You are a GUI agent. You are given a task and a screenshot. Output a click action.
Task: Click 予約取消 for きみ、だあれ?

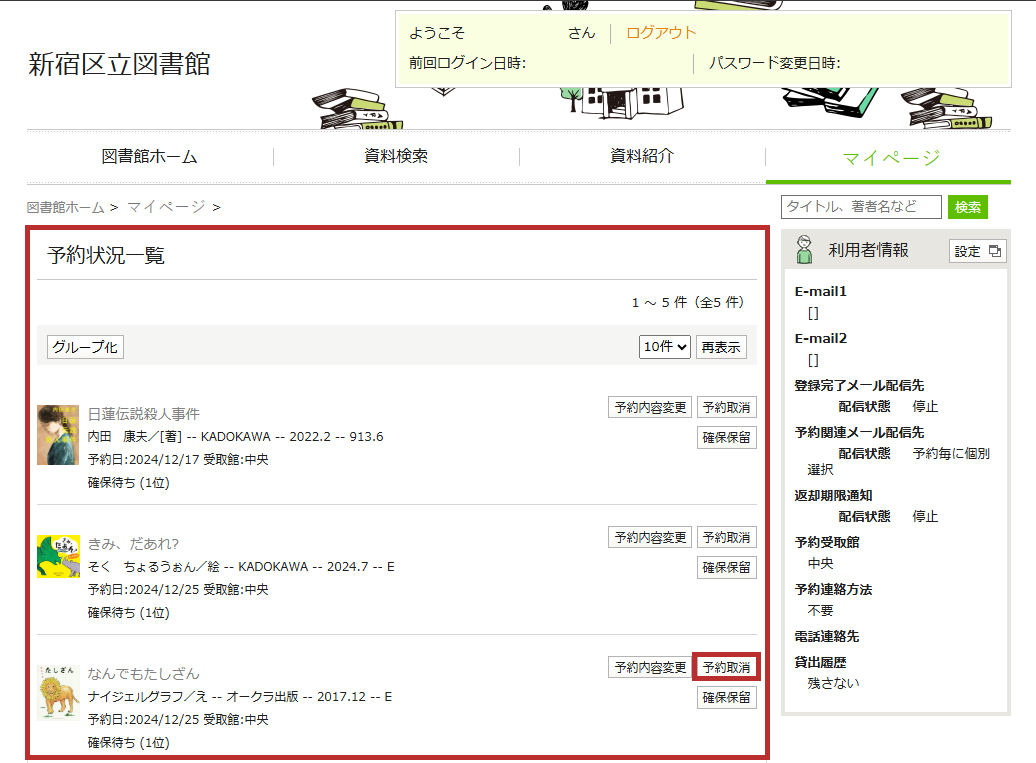click(x=727, y=538)
